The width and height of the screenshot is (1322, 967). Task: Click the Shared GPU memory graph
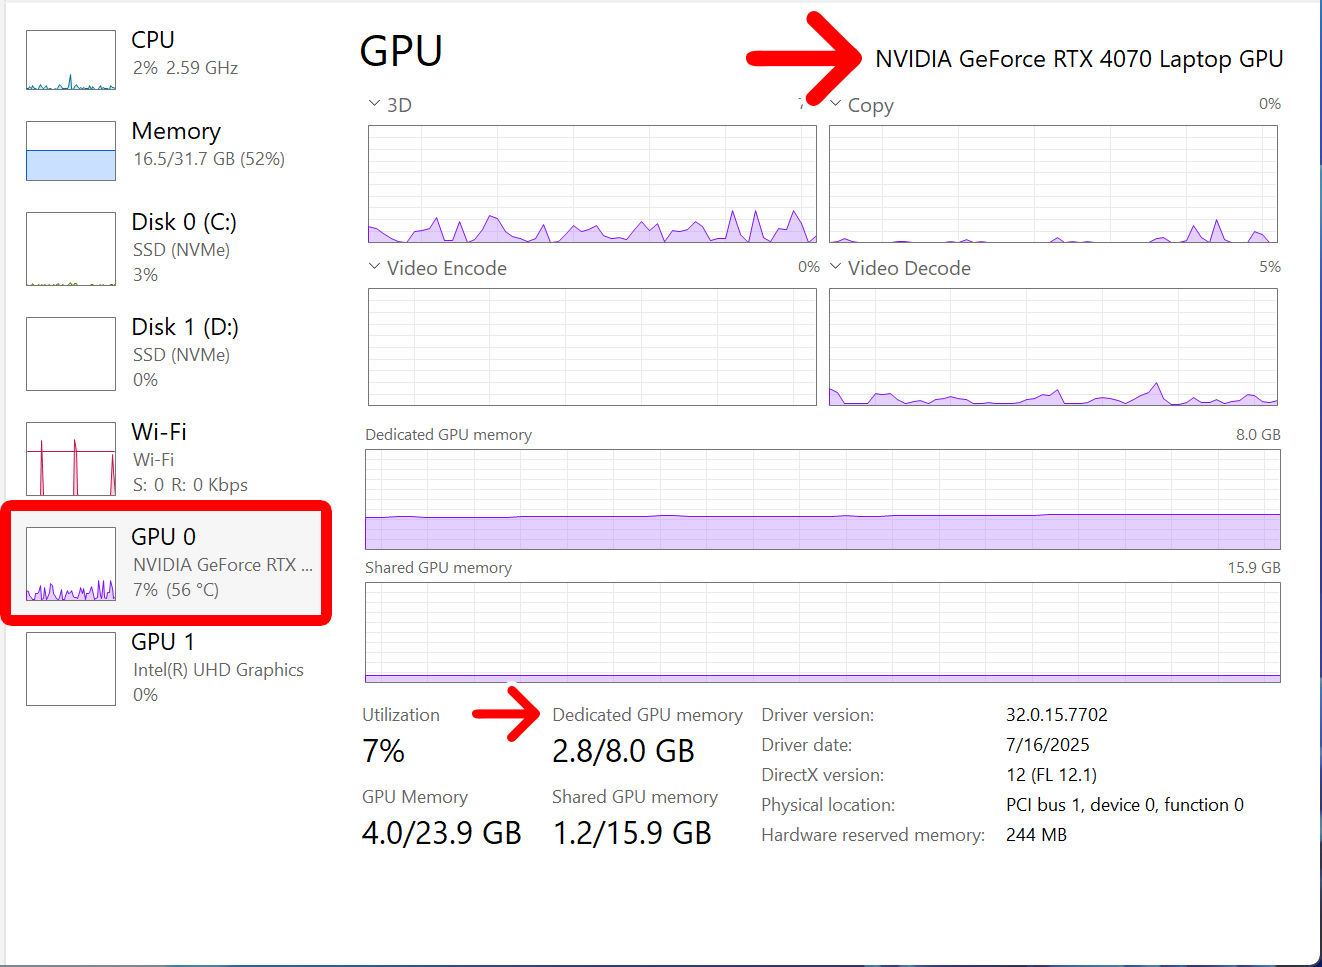[x=822, y=632]
